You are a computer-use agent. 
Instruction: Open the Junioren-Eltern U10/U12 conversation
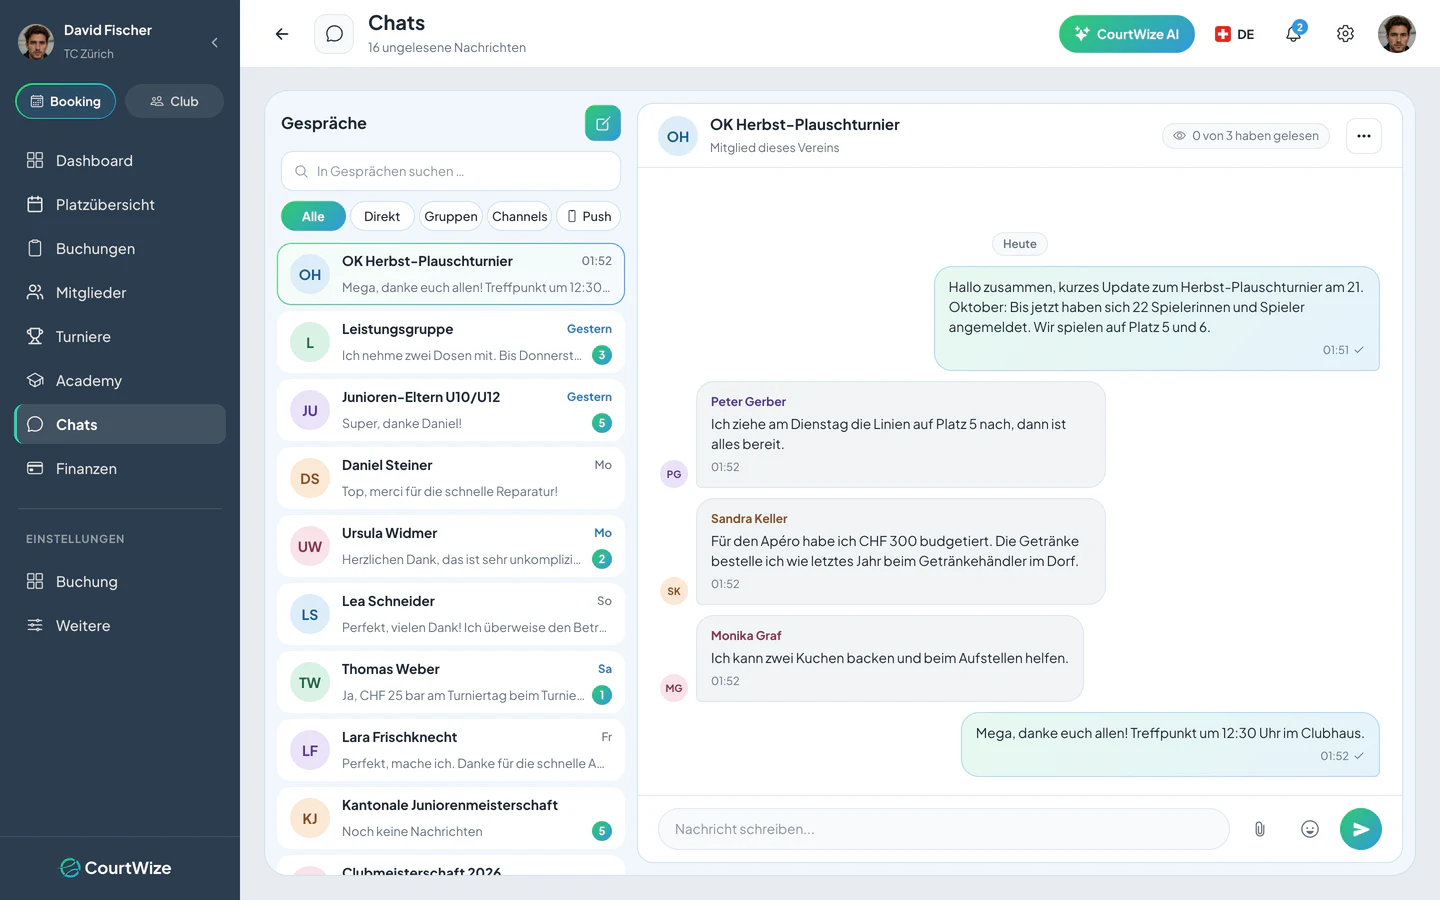coord(451,410)
